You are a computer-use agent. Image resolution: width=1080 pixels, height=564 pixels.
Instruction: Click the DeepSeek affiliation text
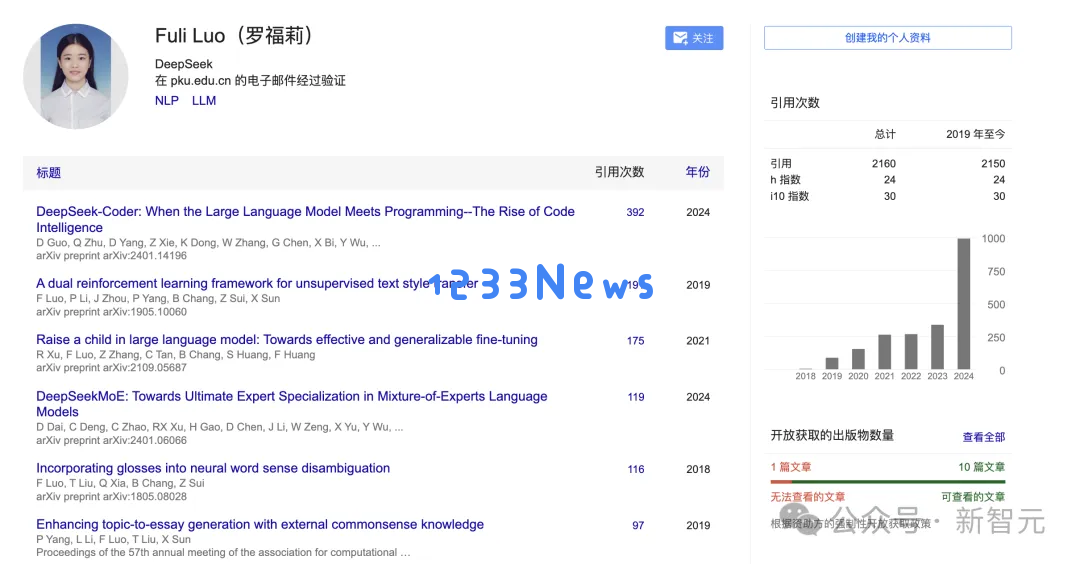tap(183, 64)
